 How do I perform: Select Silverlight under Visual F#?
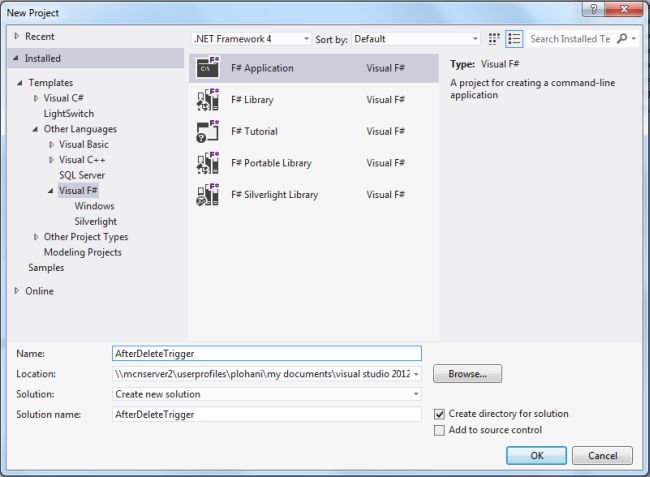point(96,222)
